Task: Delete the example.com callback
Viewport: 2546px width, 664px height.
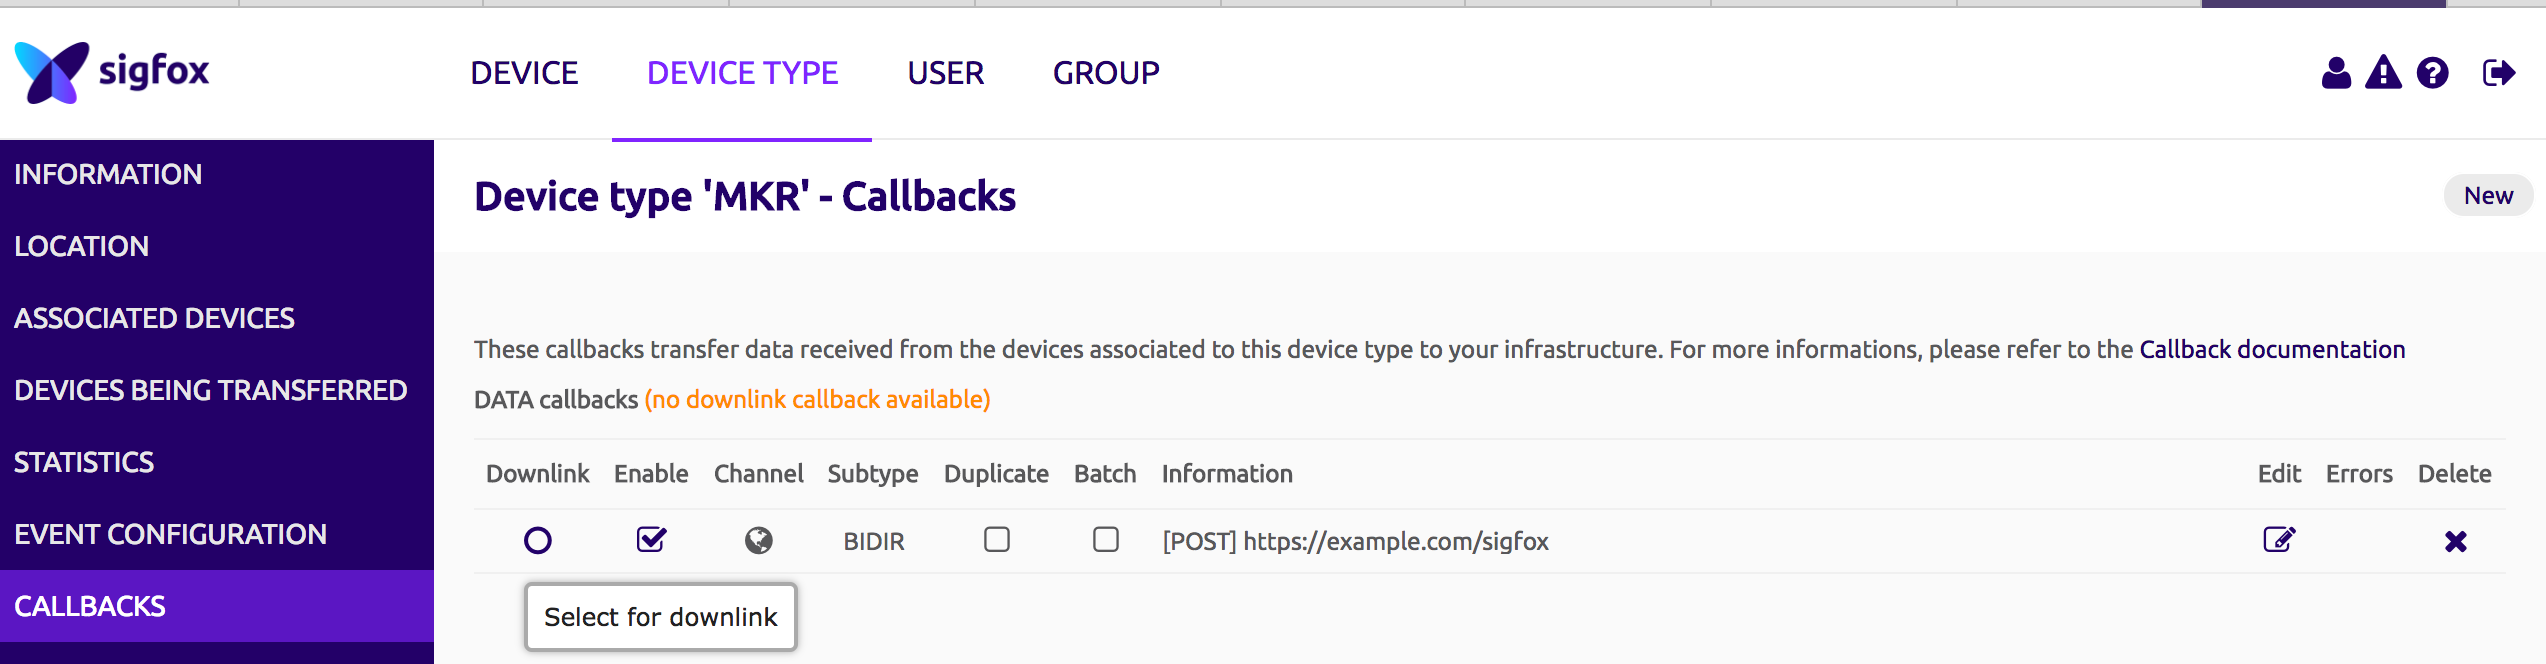Action: pos(2455,541)
